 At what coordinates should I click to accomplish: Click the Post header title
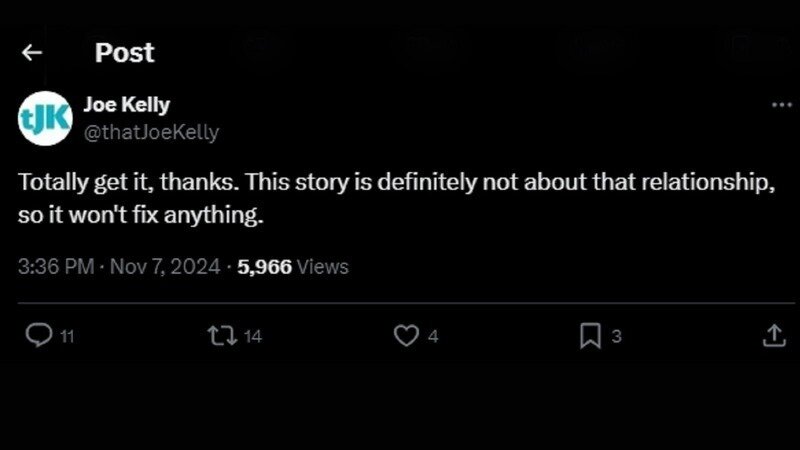[125, 52]
